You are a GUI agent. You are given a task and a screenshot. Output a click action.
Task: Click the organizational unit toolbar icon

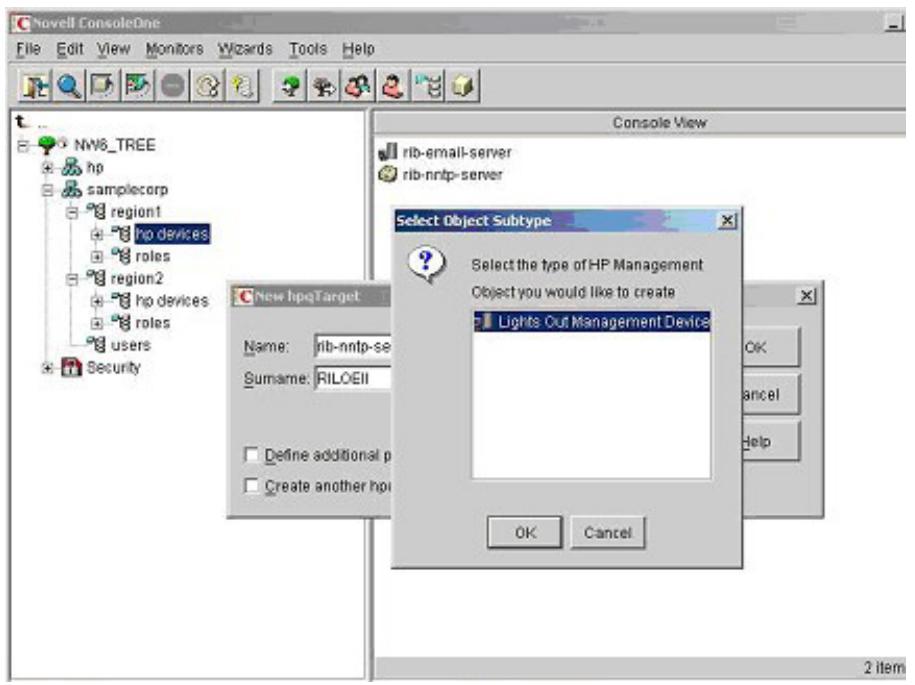[428, 86]
